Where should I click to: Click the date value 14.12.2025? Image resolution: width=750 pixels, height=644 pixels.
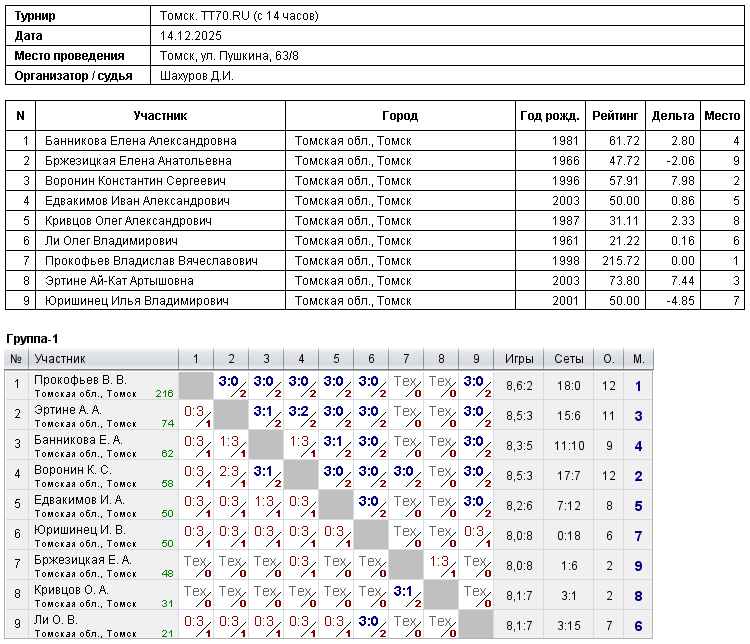tap(189, 36)
